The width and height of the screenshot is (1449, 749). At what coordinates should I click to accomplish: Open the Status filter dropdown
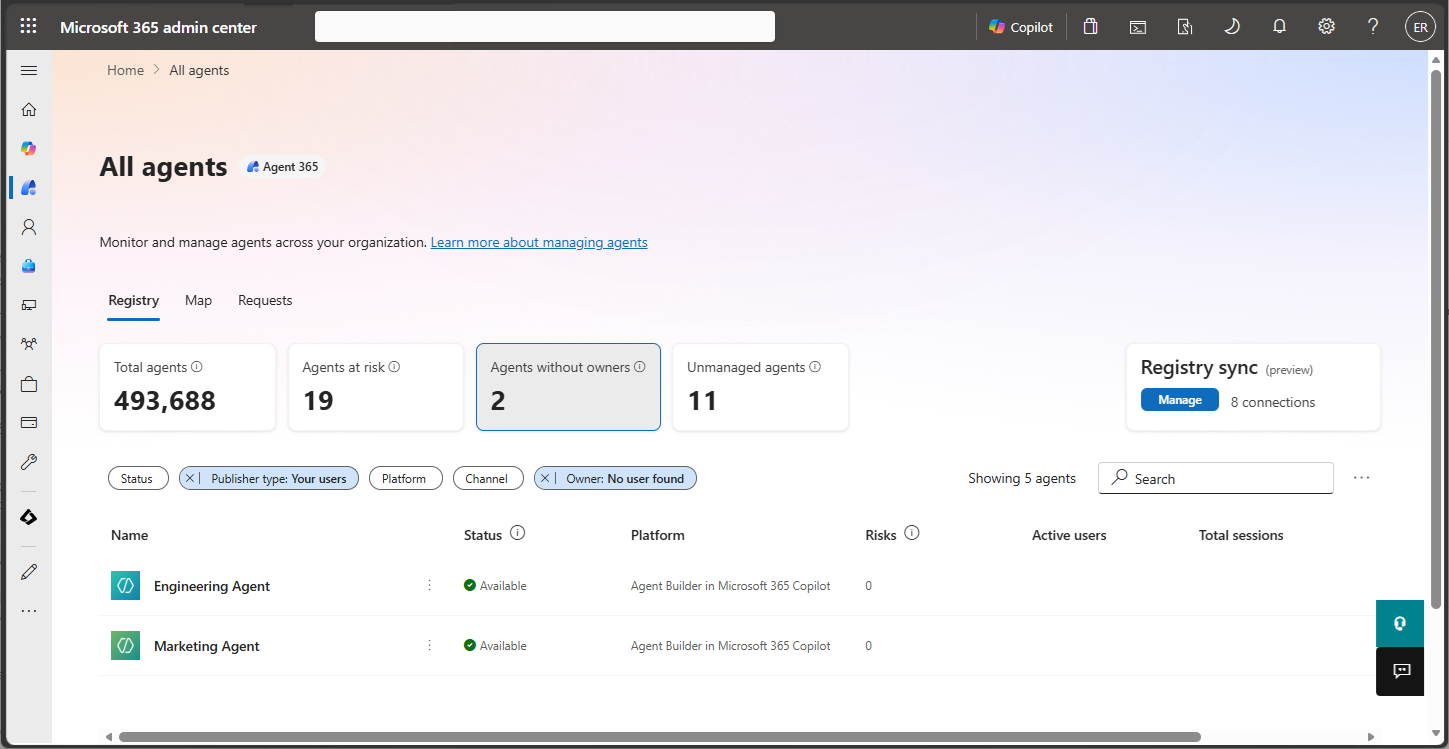(137, 479)
